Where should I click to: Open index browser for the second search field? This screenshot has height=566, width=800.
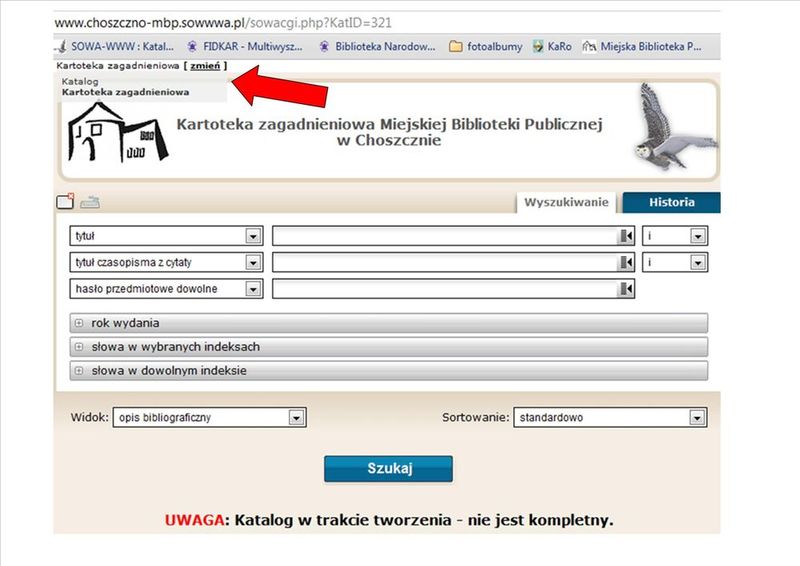(627, 262)
